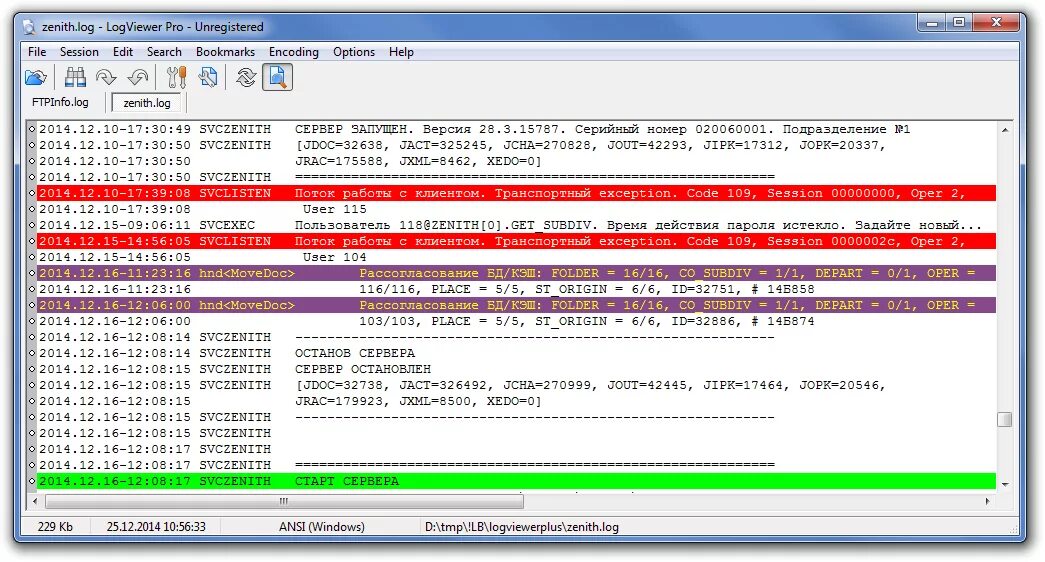Click the SVCEXEC Пользователь 118@ZENITH line
Image resolution: width=1045 pixels, height=562 pixels.
pyautogui.click(x=517, y=225)
